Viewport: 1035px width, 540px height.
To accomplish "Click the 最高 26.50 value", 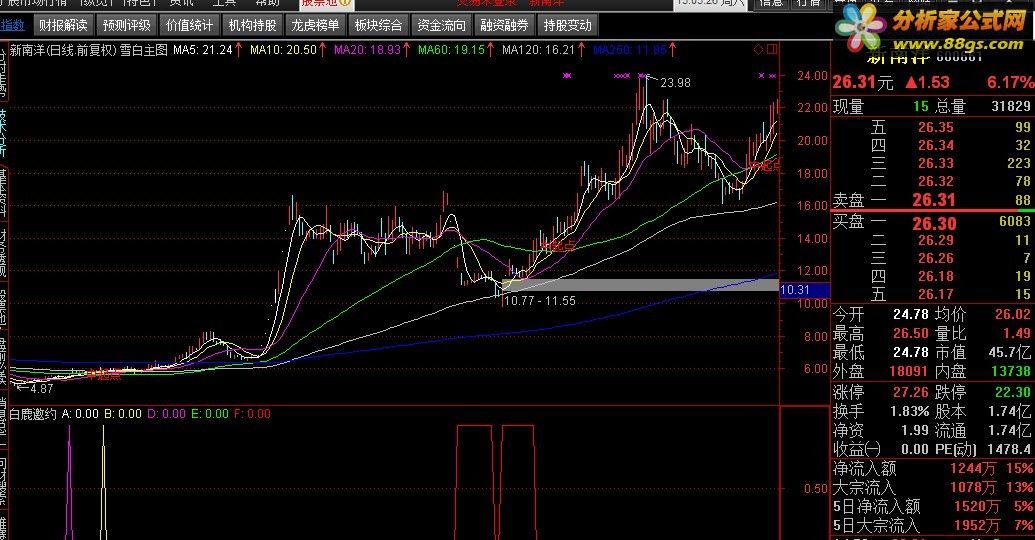I will pos(911,333).
